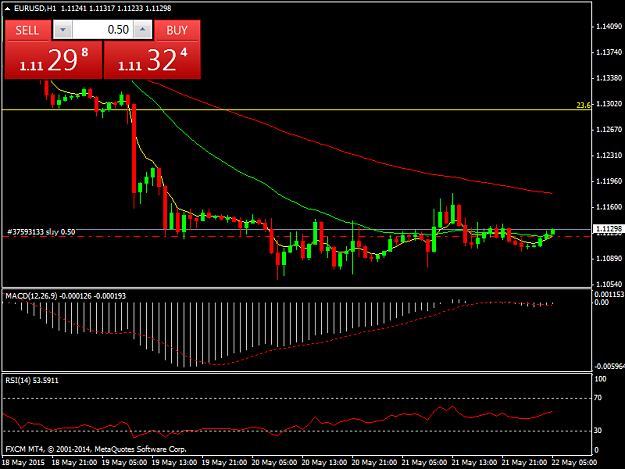Image resolution: width=625 pixels, height=469 pixels.
Task: Click the SELL button
Action: (x=28, y=30)
